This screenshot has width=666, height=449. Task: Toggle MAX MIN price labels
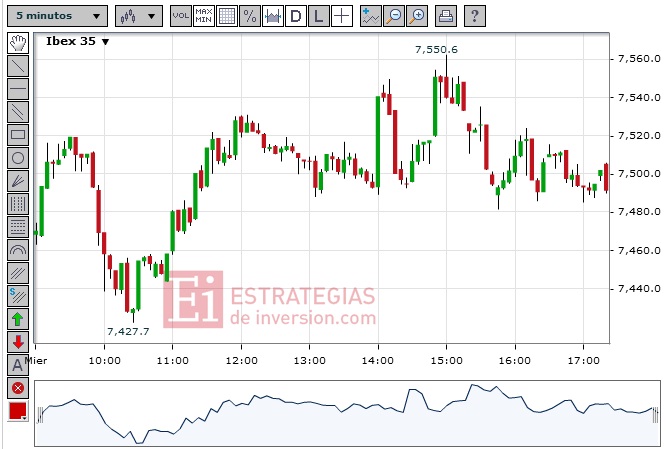[x=203, y=16]
